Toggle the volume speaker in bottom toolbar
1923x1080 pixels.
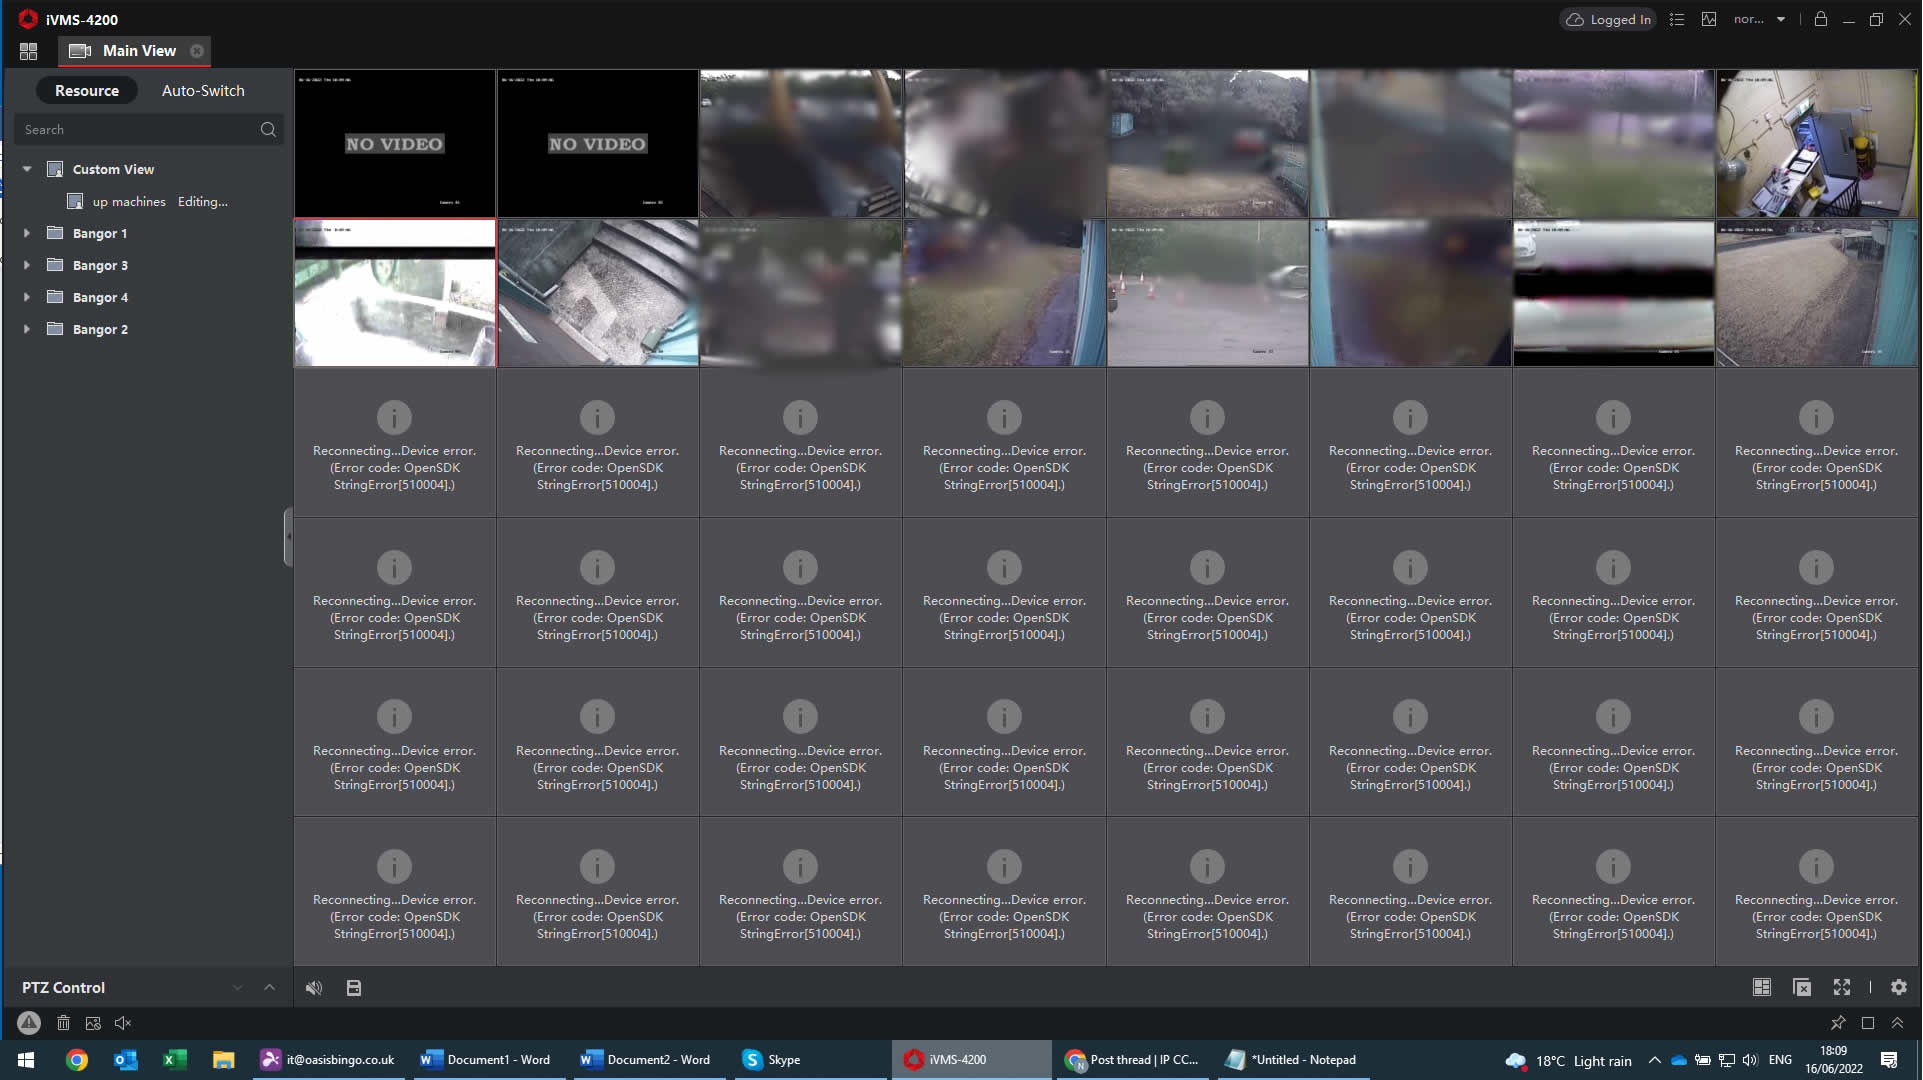tap(314, 988)
